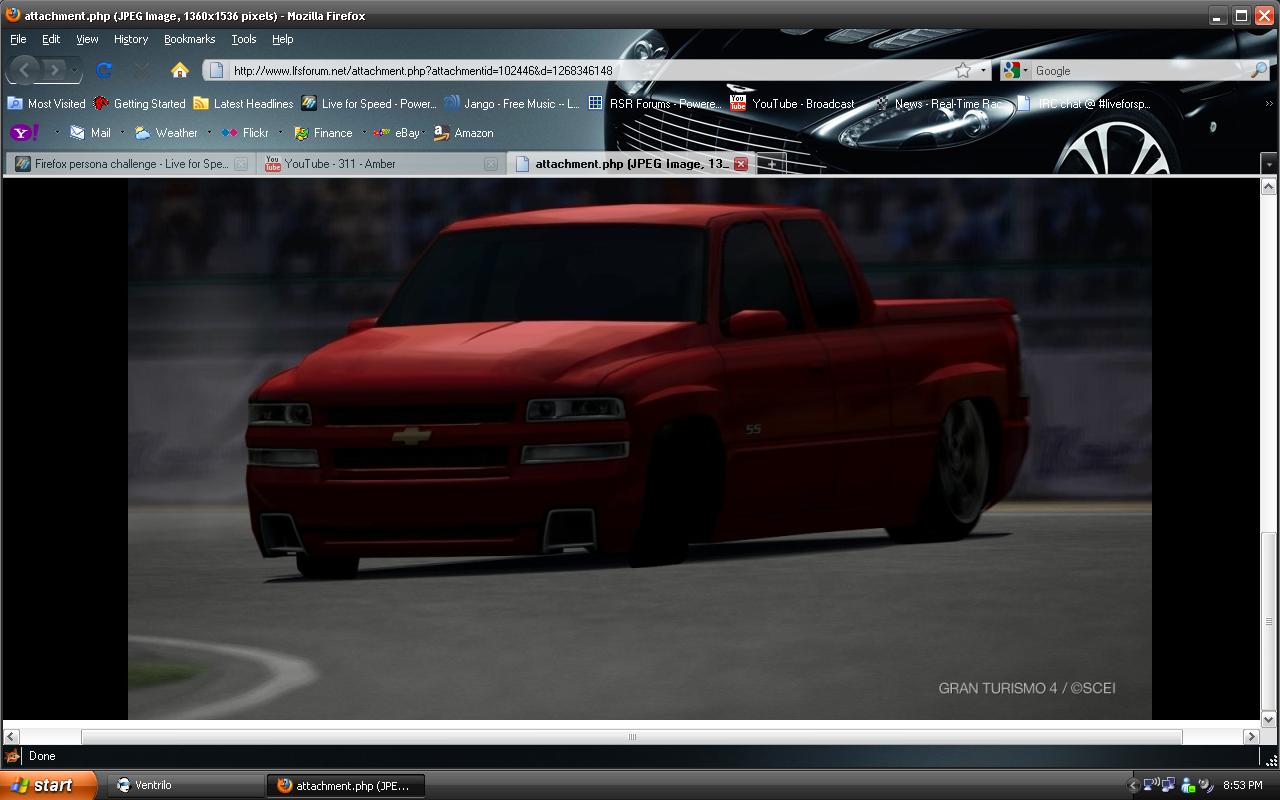Image resolution: width=1280 pixels, height=800 pixels.
Task: Open the RSR Forums bookmark
Action: tap(654, 103)
